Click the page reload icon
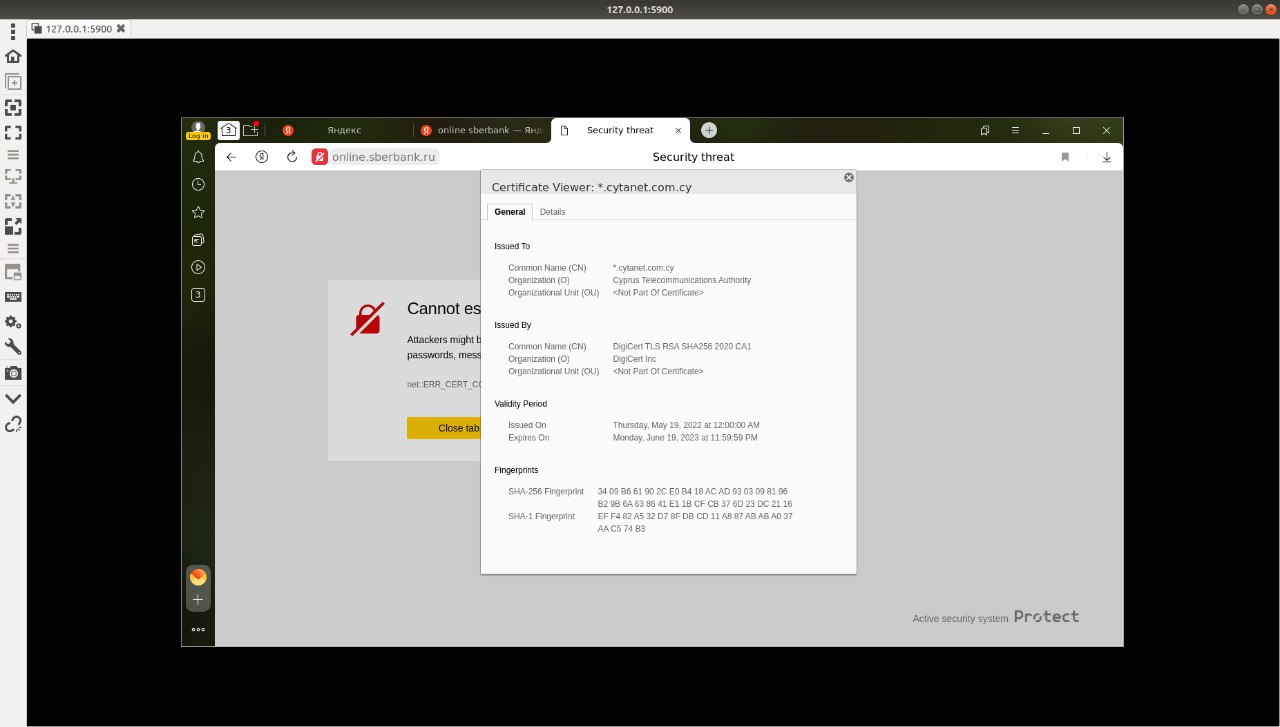The width and height of the screenshot is (1280, 727). point(292,157)
